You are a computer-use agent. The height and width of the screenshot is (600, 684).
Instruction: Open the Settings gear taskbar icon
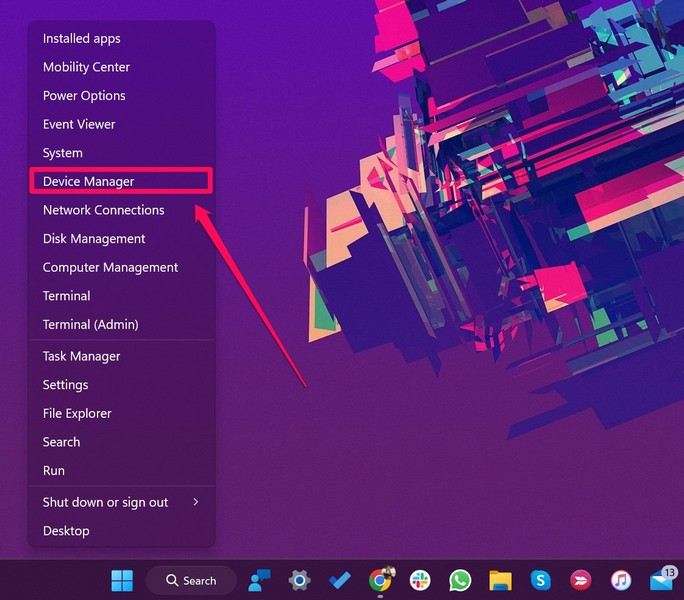click(x=299, y=580)
